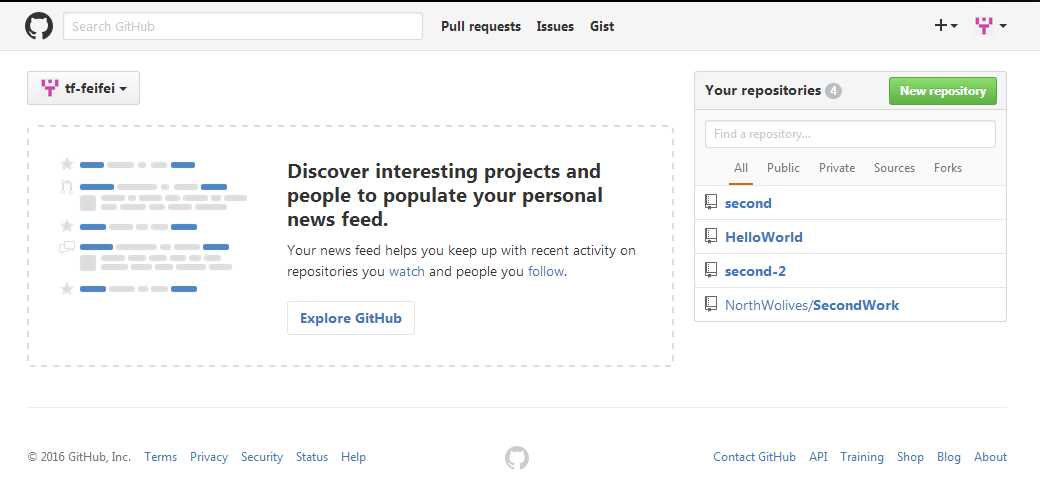Create a New repository

coord(942,91)
